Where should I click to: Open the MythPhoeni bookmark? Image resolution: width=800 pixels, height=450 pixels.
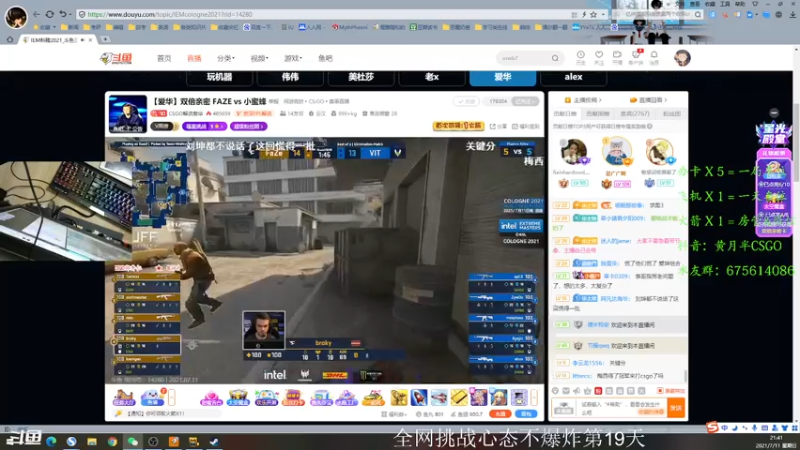(x=350, y=27)
